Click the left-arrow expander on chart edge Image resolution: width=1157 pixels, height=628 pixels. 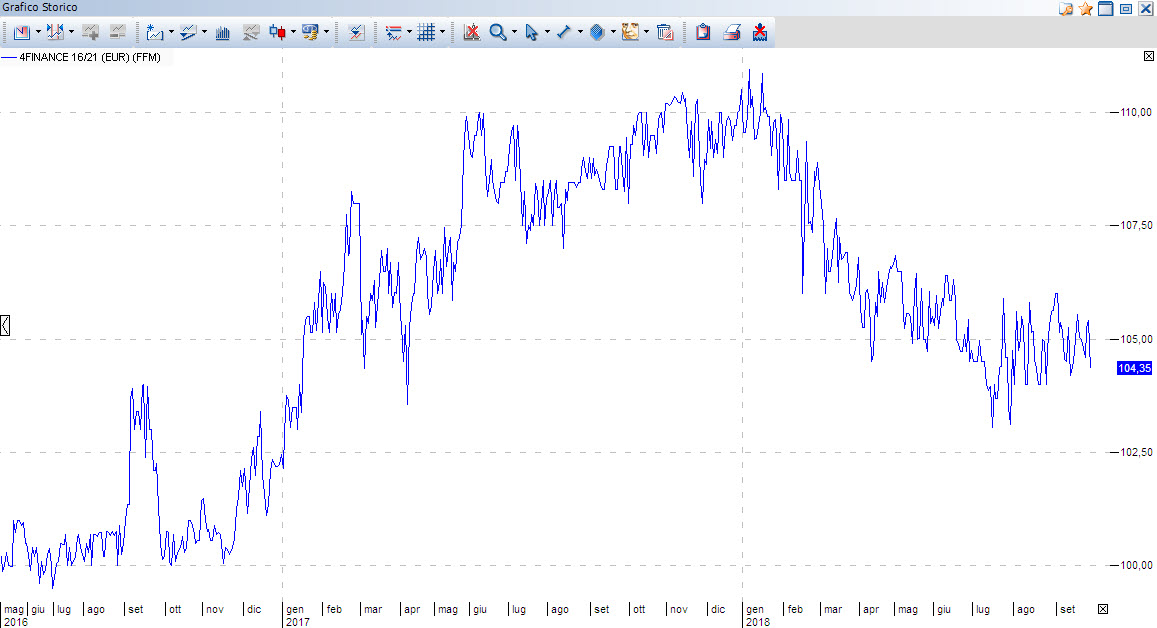[5, 324]
